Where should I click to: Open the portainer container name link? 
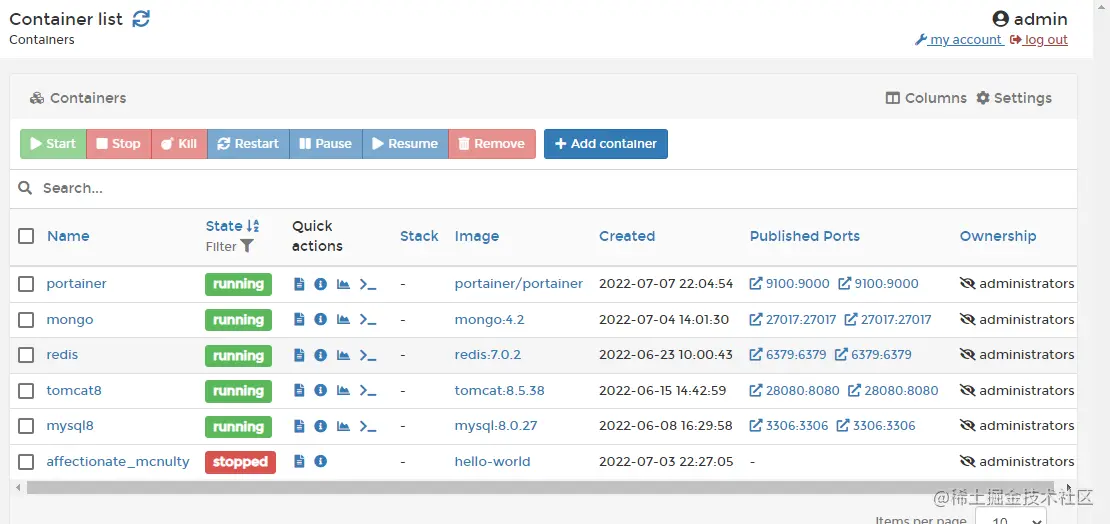[x=76, y=283]
